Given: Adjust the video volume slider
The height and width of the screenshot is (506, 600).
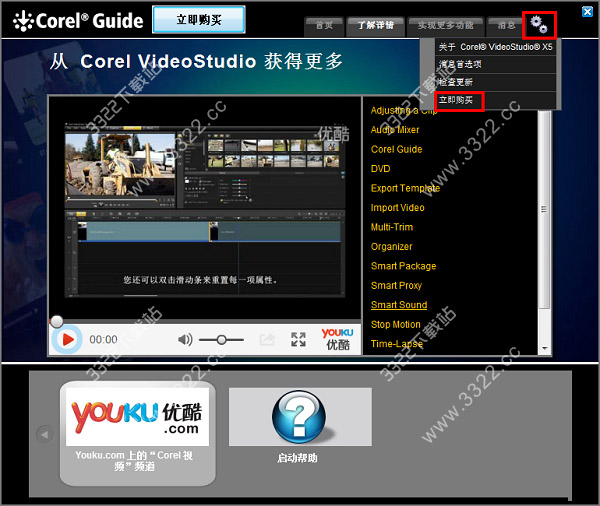Looking at the screenshot, I should tap(221, 340).
